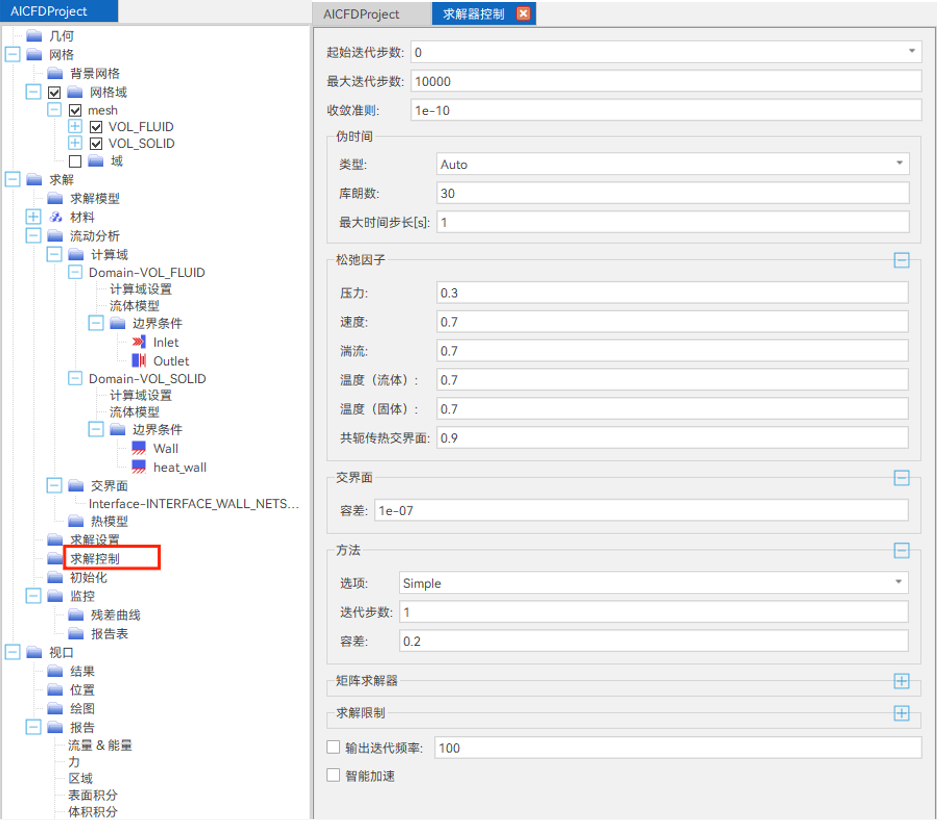Collapse the 松弛因子 section
939x820 pixels.
point(900,260)
